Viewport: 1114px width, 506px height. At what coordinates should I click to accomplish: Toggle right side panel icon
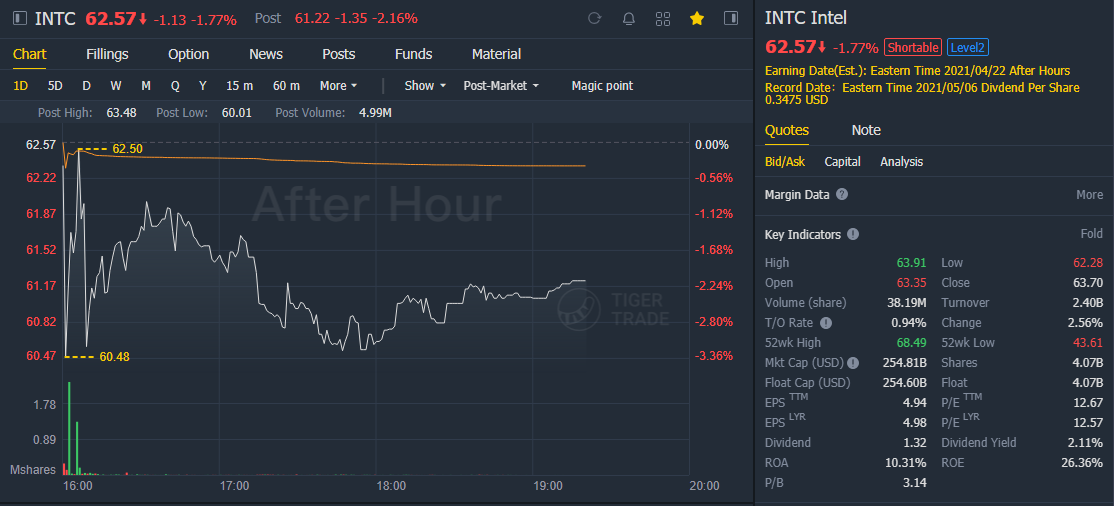731,18
